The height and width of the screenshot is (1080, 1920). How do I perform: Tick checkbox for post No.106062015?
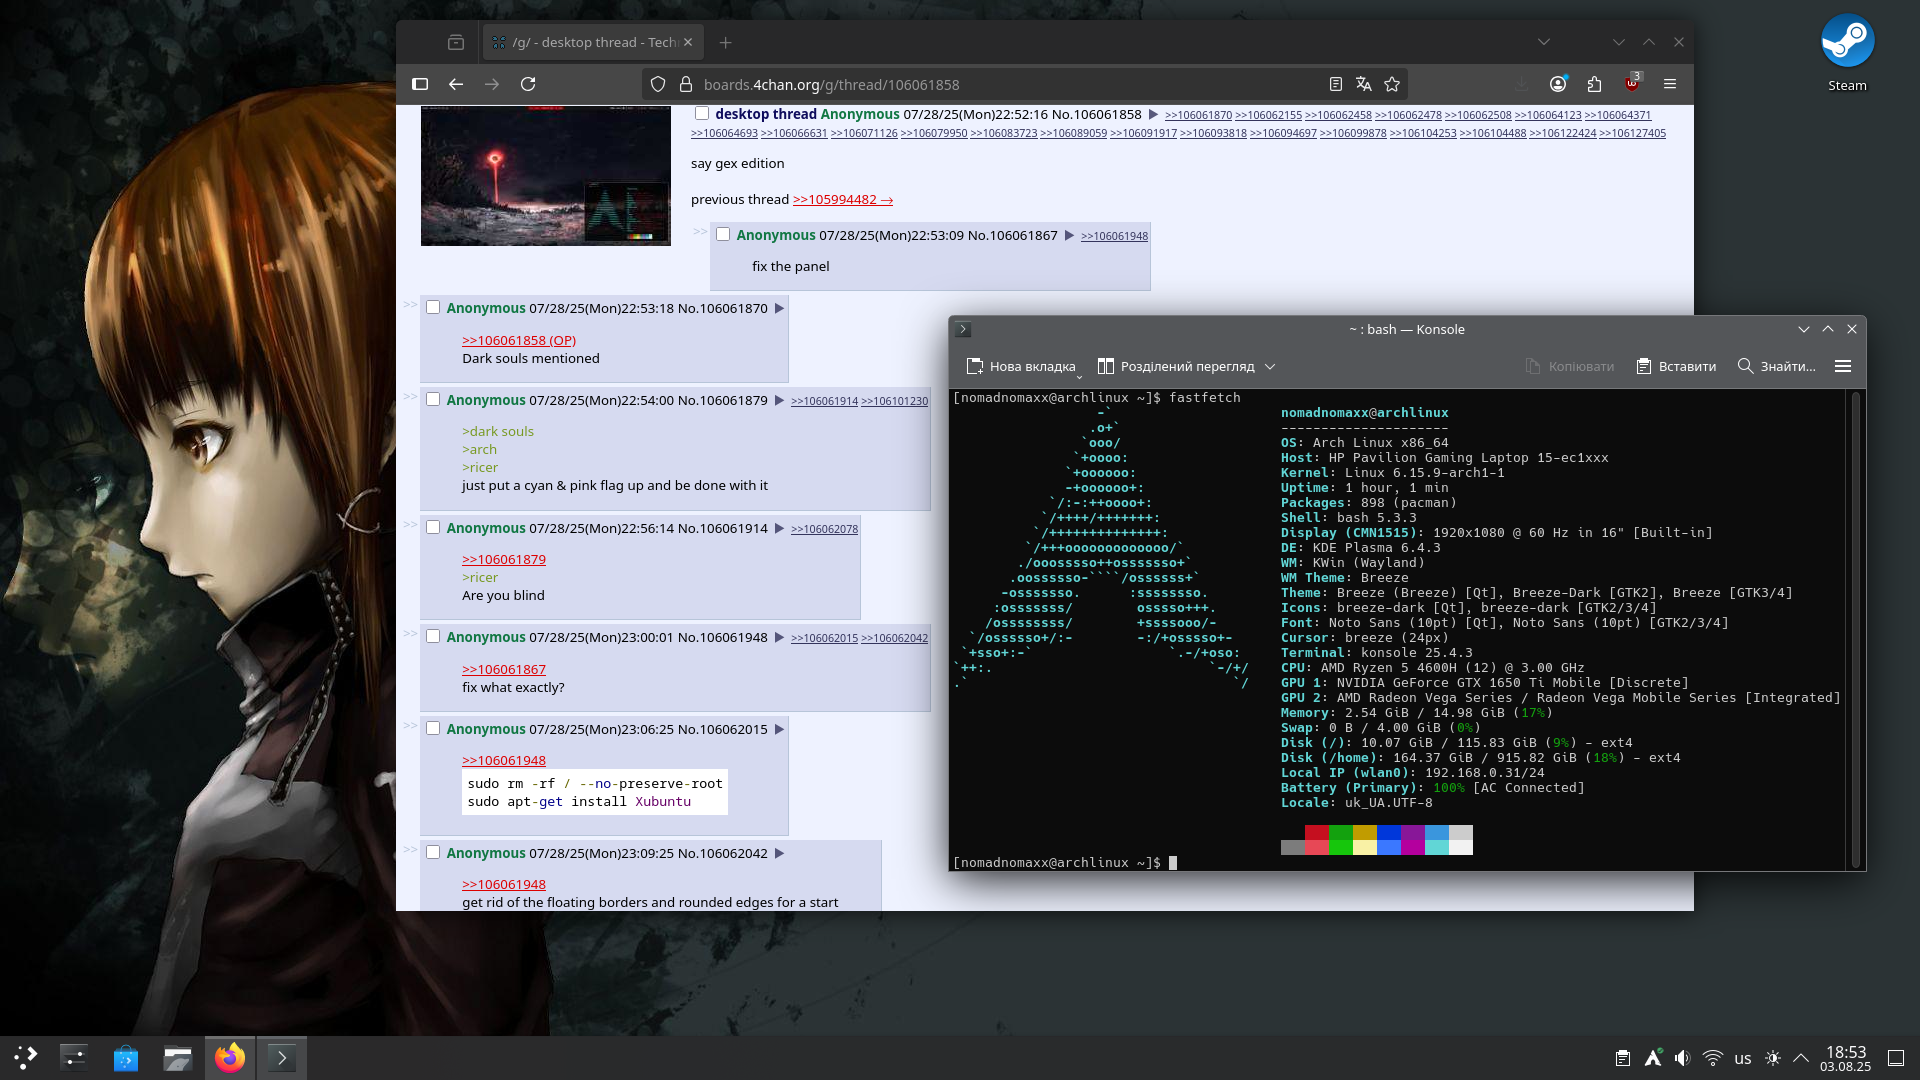(x=433, y=728)
